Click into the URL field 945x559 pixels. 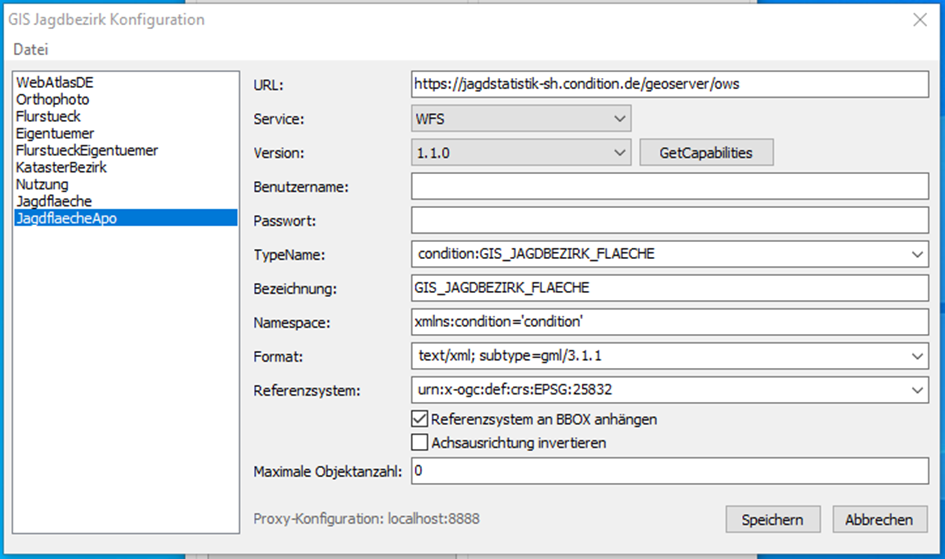pos(670,85)
